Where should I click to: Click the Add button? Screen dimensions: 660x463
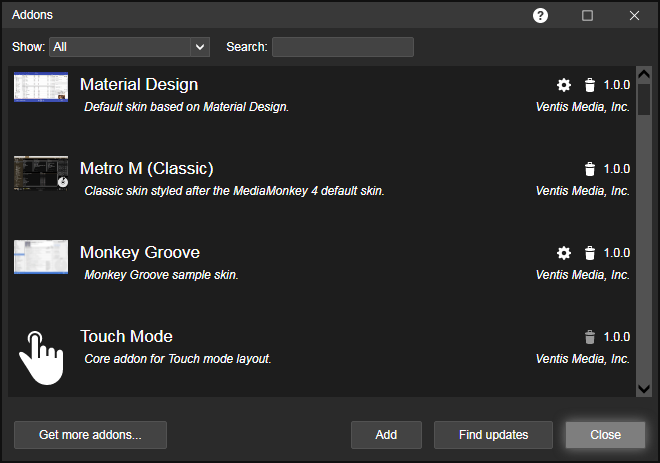pos(386,435)
